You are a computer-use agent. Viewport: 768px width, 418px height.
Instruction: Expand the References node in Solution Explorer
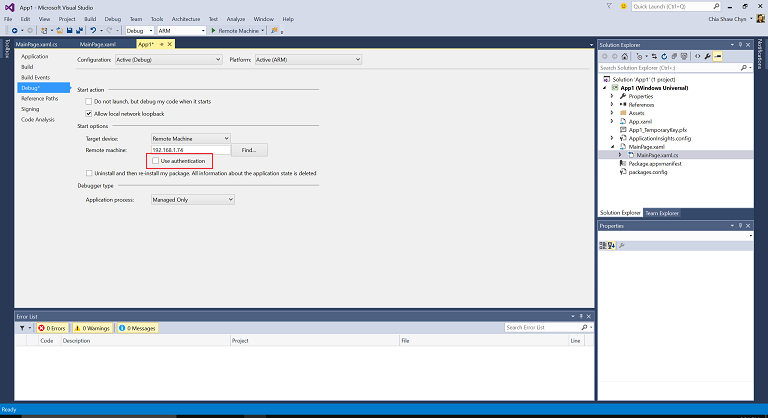coord(612,104)
